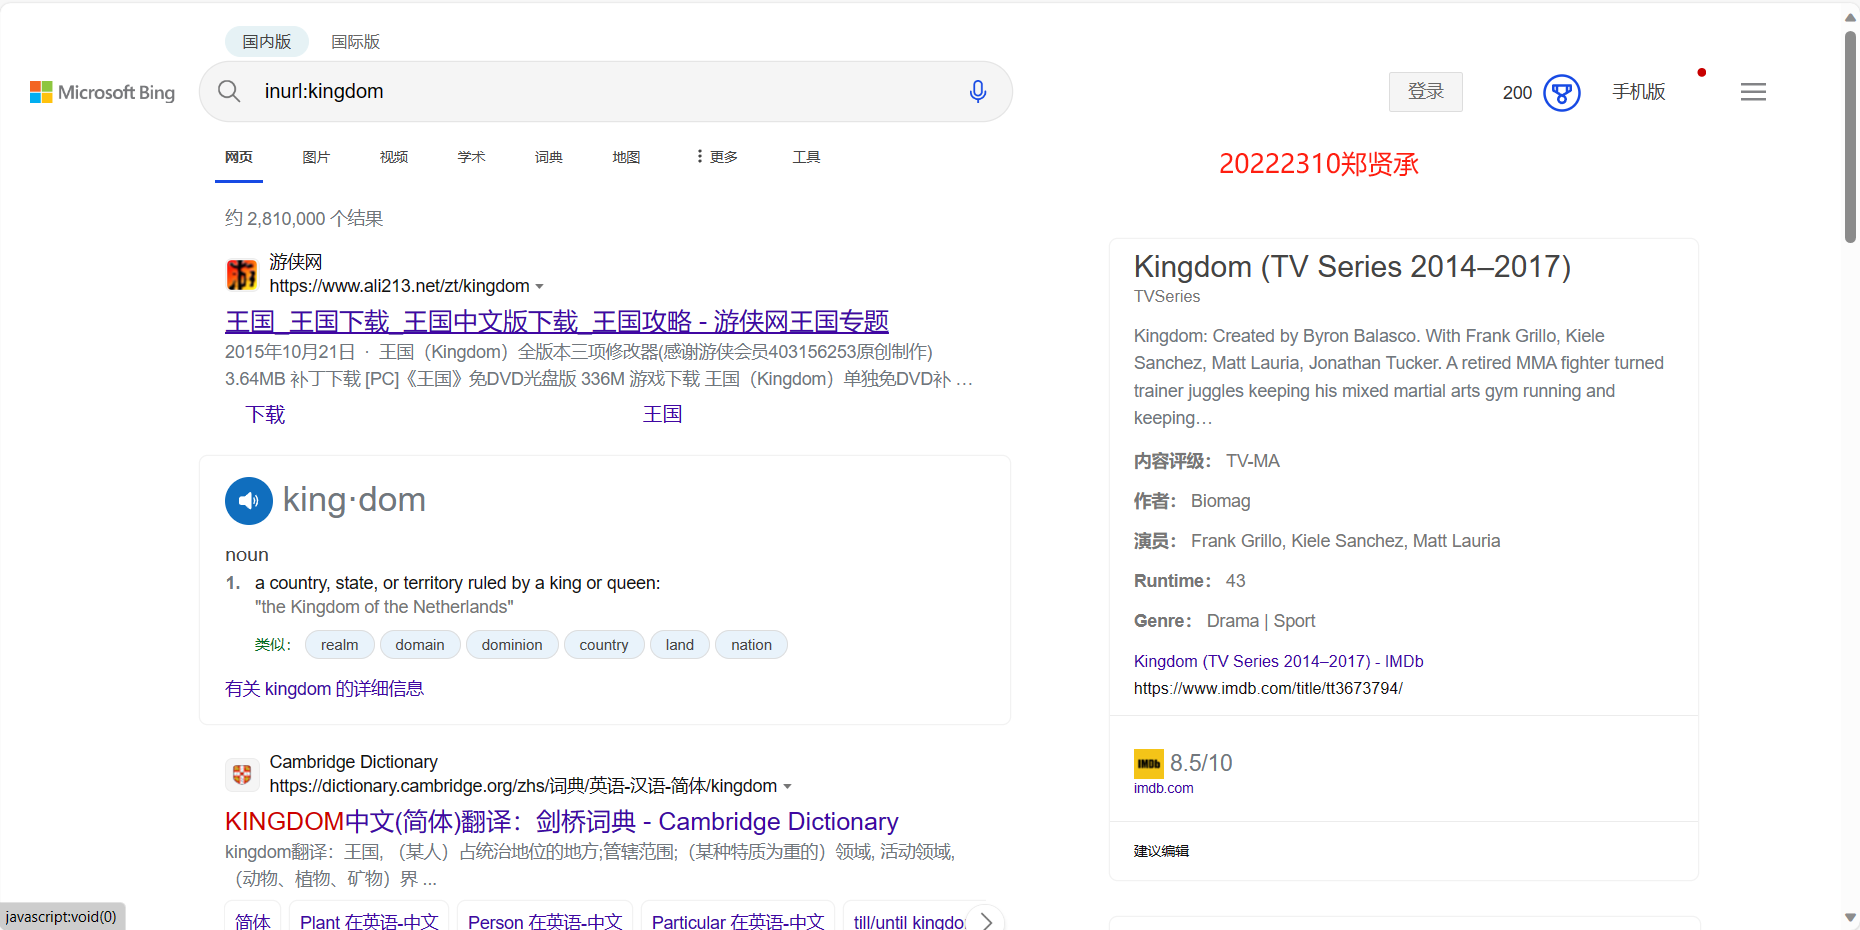Expand dropdown arrow next to Cambridge URL

coord(788,787)
